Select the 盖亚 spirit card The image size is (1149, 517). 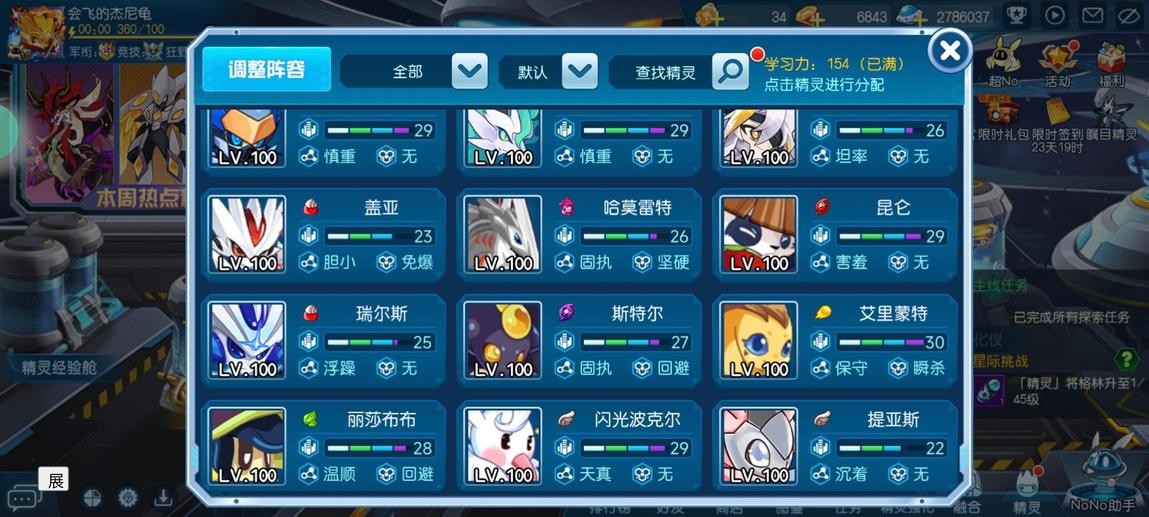coord(324,235)
